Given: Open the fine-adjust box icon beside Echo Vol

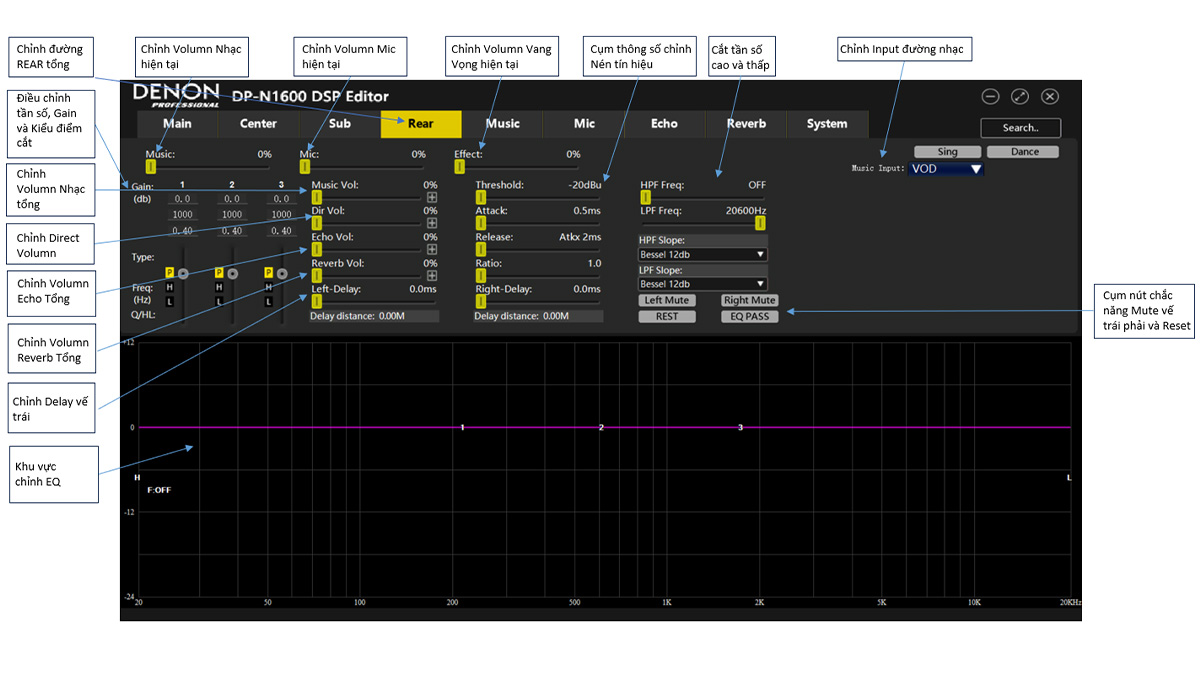Looking at the screenshot, I should pyautogui.click(x=432, y=249).
